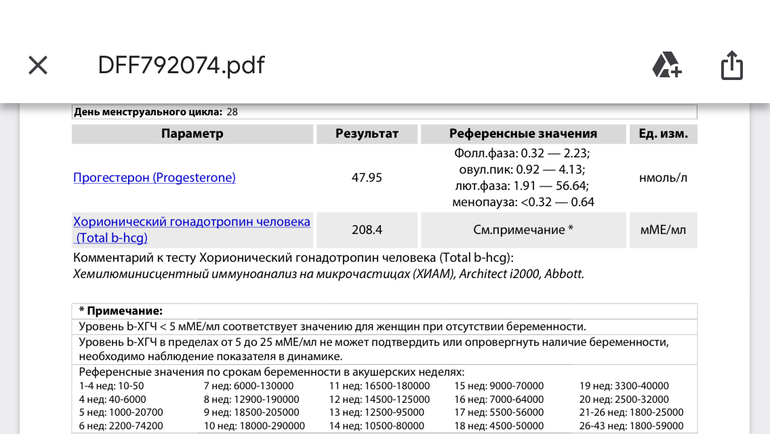Select the progesterone result 47.95
This screenshot has width=770, height=434.
pos(367,178)
